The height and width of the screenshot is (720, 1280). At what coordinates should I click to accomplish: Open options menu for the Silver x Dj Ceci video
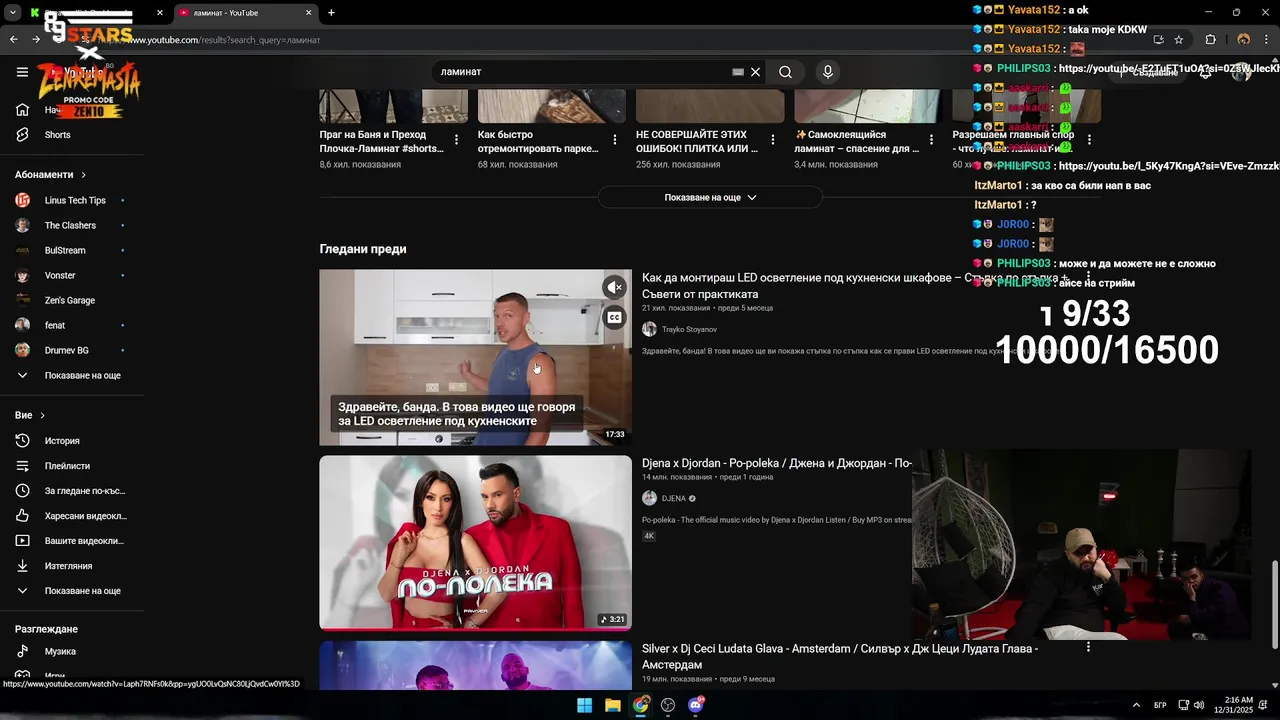(x=1088, y=647)
